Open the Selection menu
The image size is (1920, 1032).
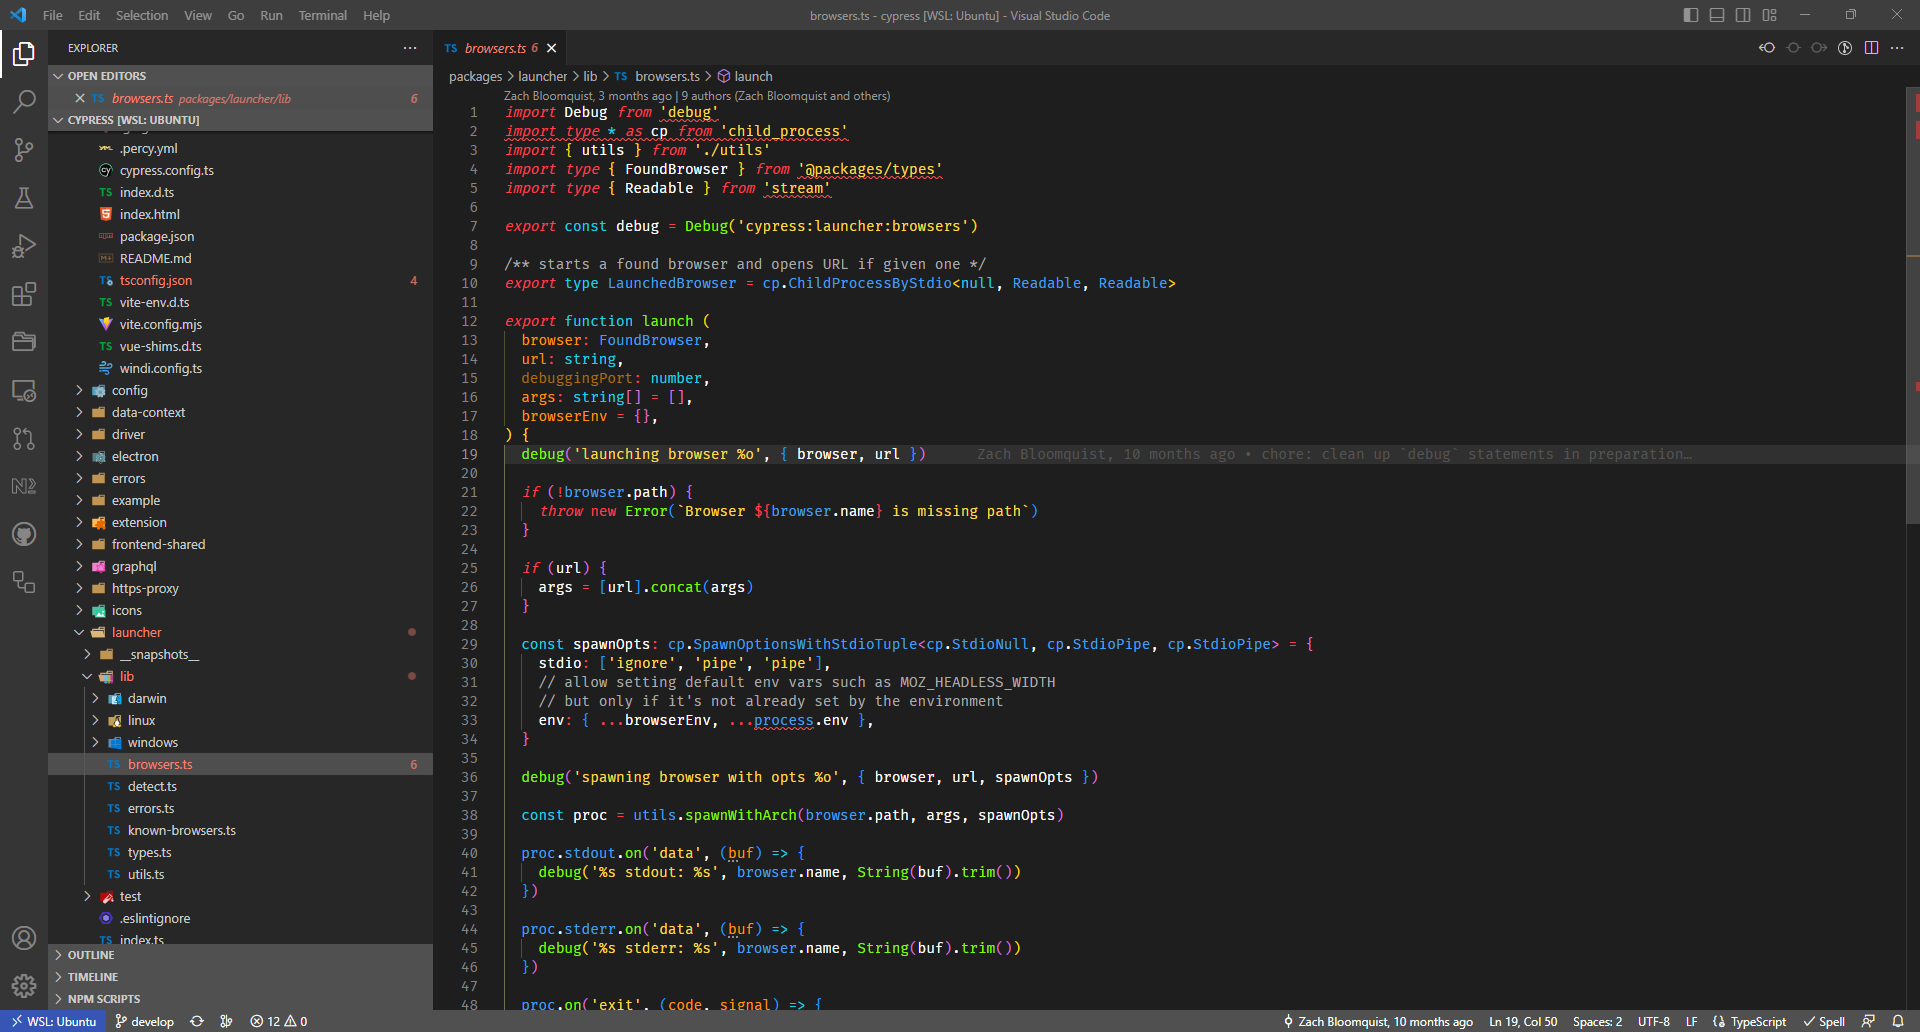142,15
